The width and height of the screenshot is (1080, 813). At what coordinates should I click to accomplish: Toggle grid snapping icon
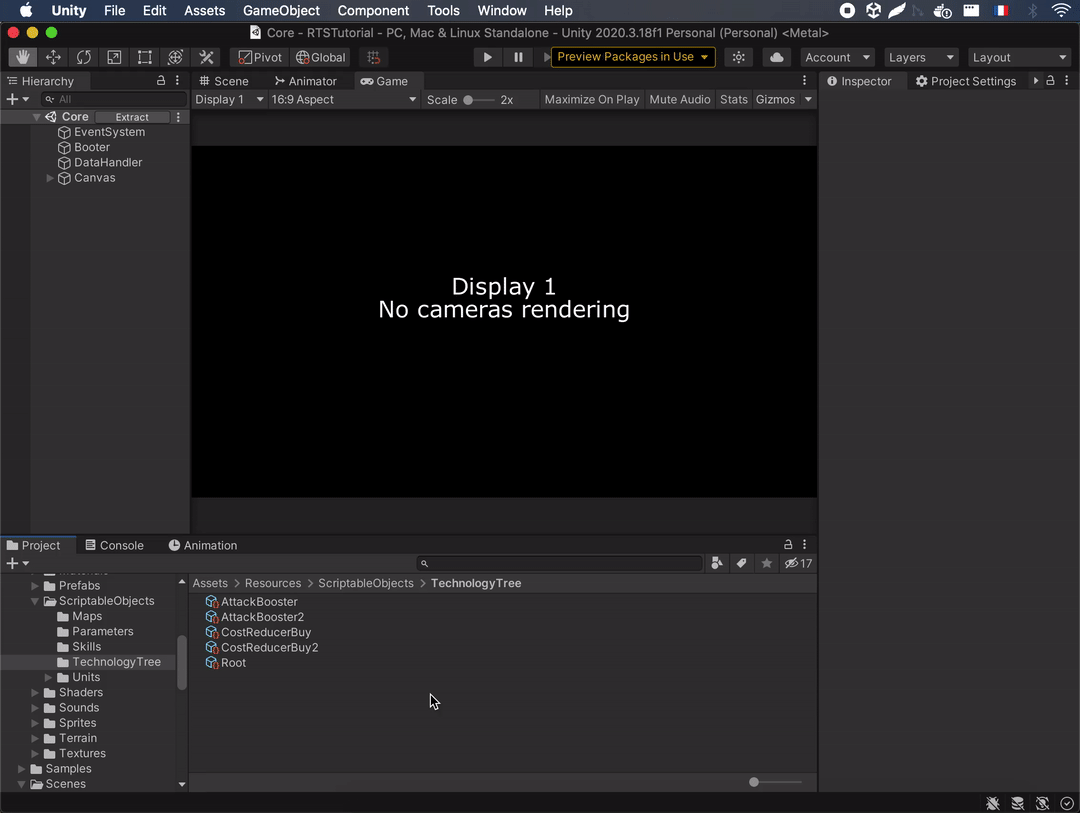tap(373, 57)
